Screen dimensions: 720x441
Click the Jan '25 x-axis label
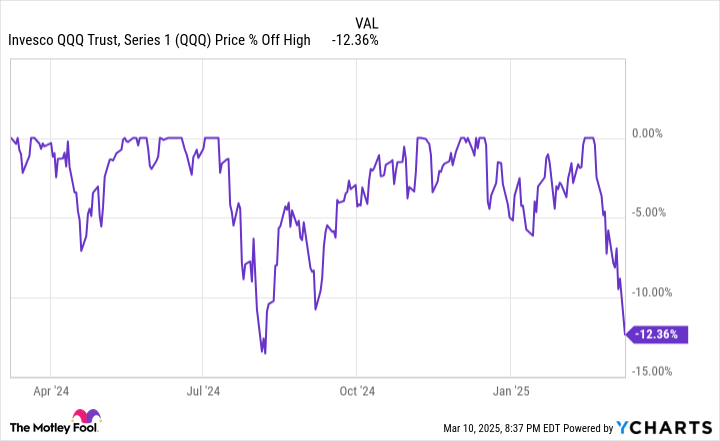(511, 392)
